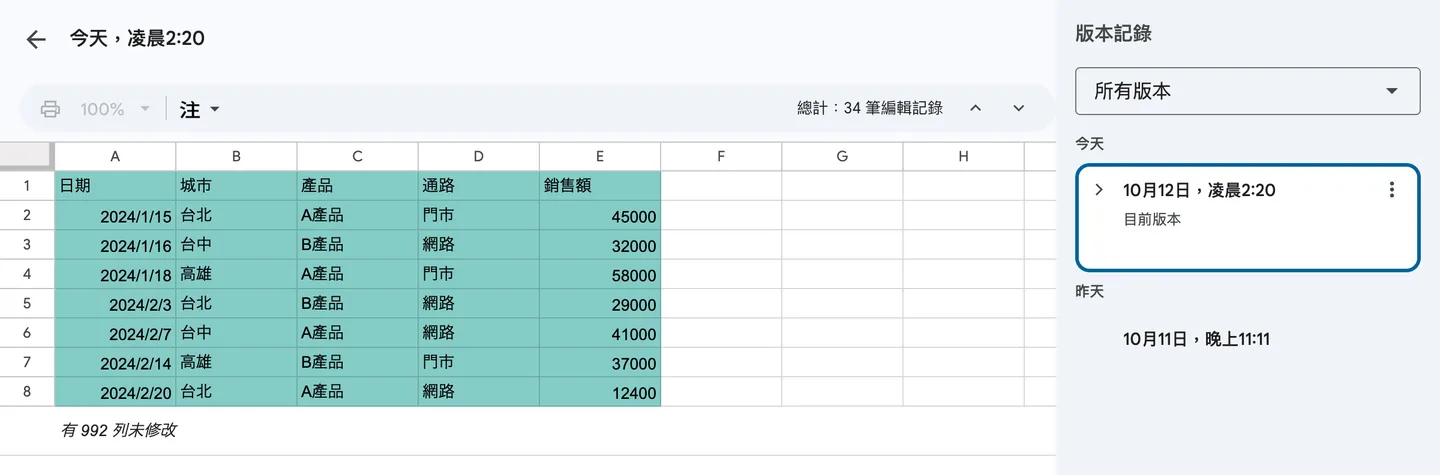Jump to next edit with down chevron
This screenshot has width=1440, height=475.
(x=1019, y=108)
